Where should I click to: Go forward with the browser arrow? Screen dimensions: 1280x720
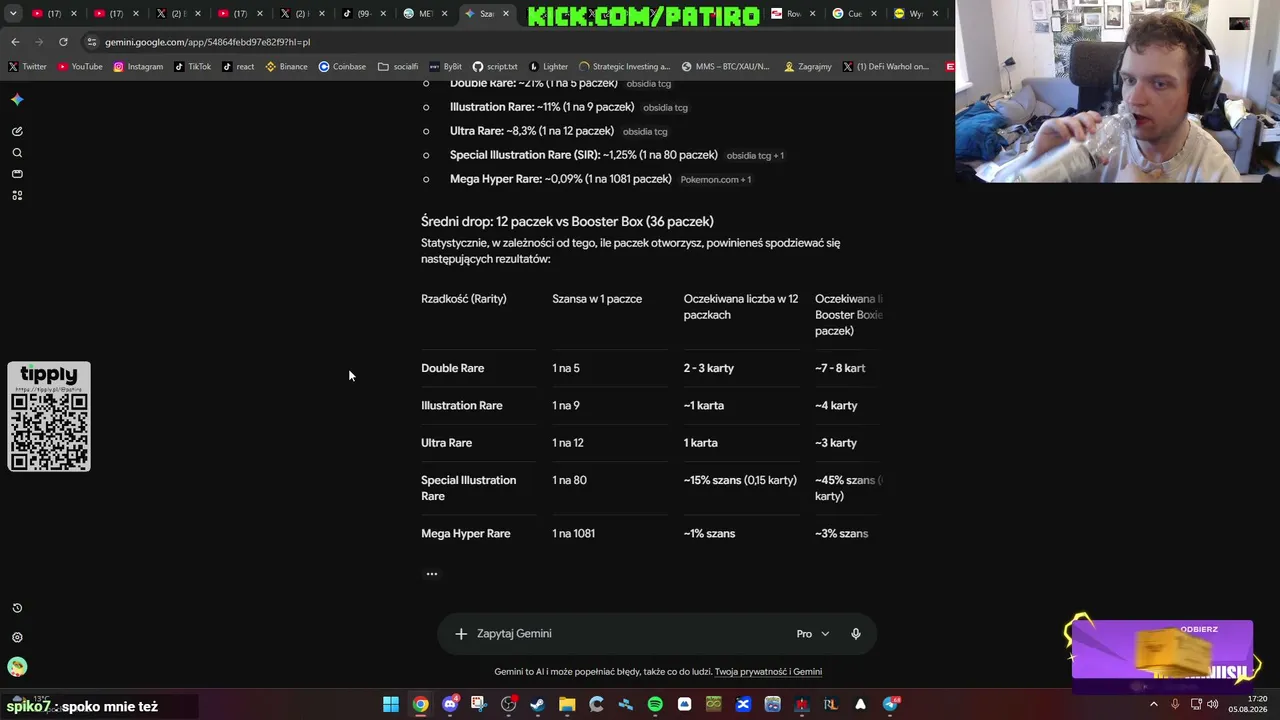tap(39, 42)
